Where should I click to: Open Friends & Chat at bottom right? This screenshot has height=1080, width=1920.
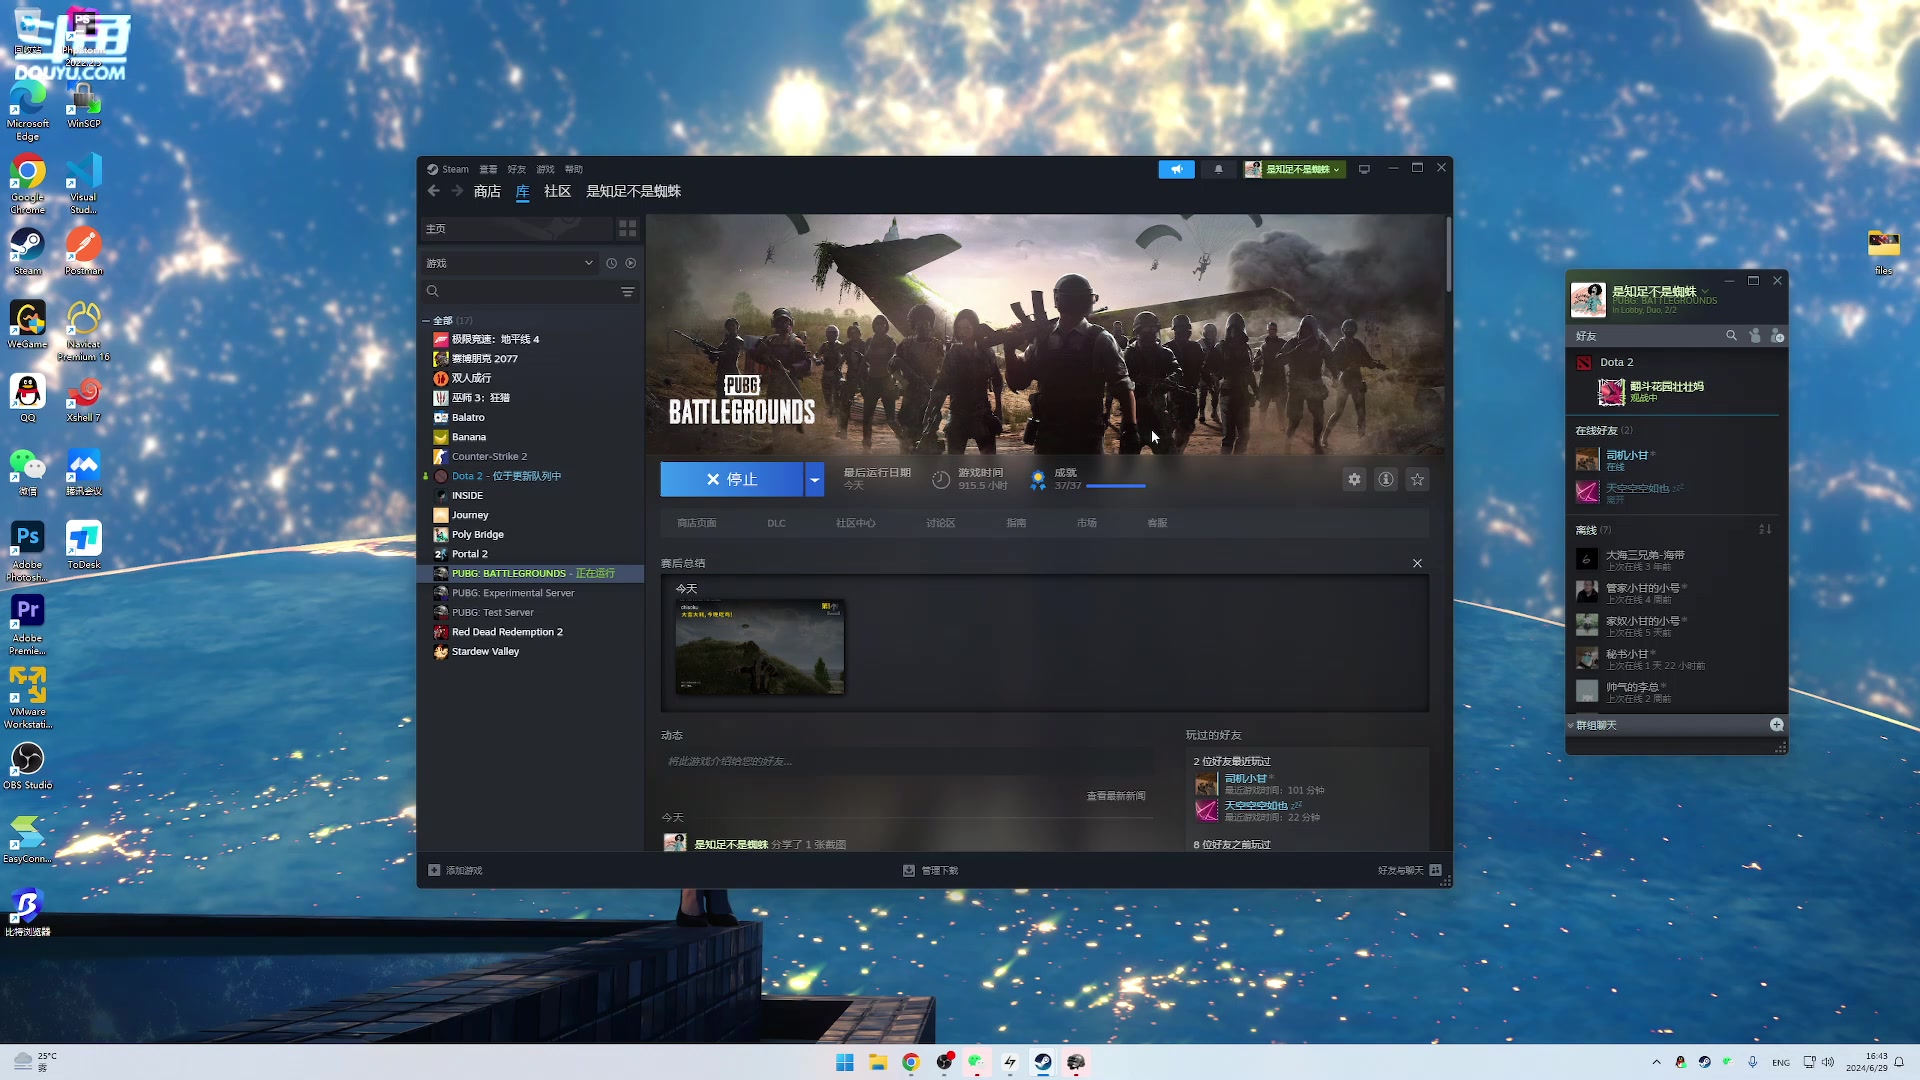pyautogui.click(x=1409, y=871)
